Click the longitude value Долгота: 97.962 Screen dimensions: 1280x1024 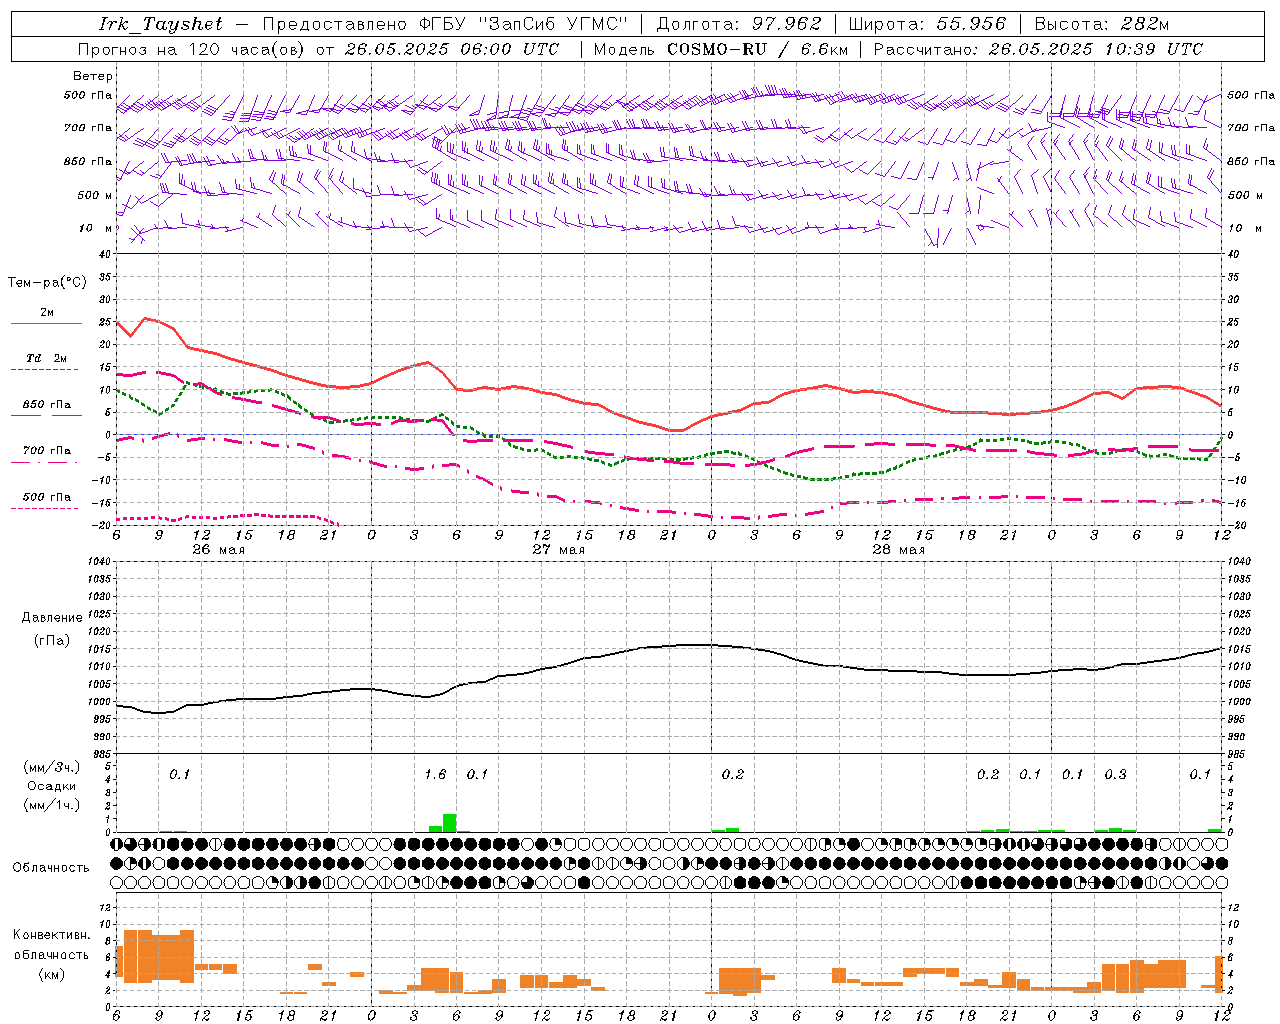pyautogui.click(x=739, y=24)
